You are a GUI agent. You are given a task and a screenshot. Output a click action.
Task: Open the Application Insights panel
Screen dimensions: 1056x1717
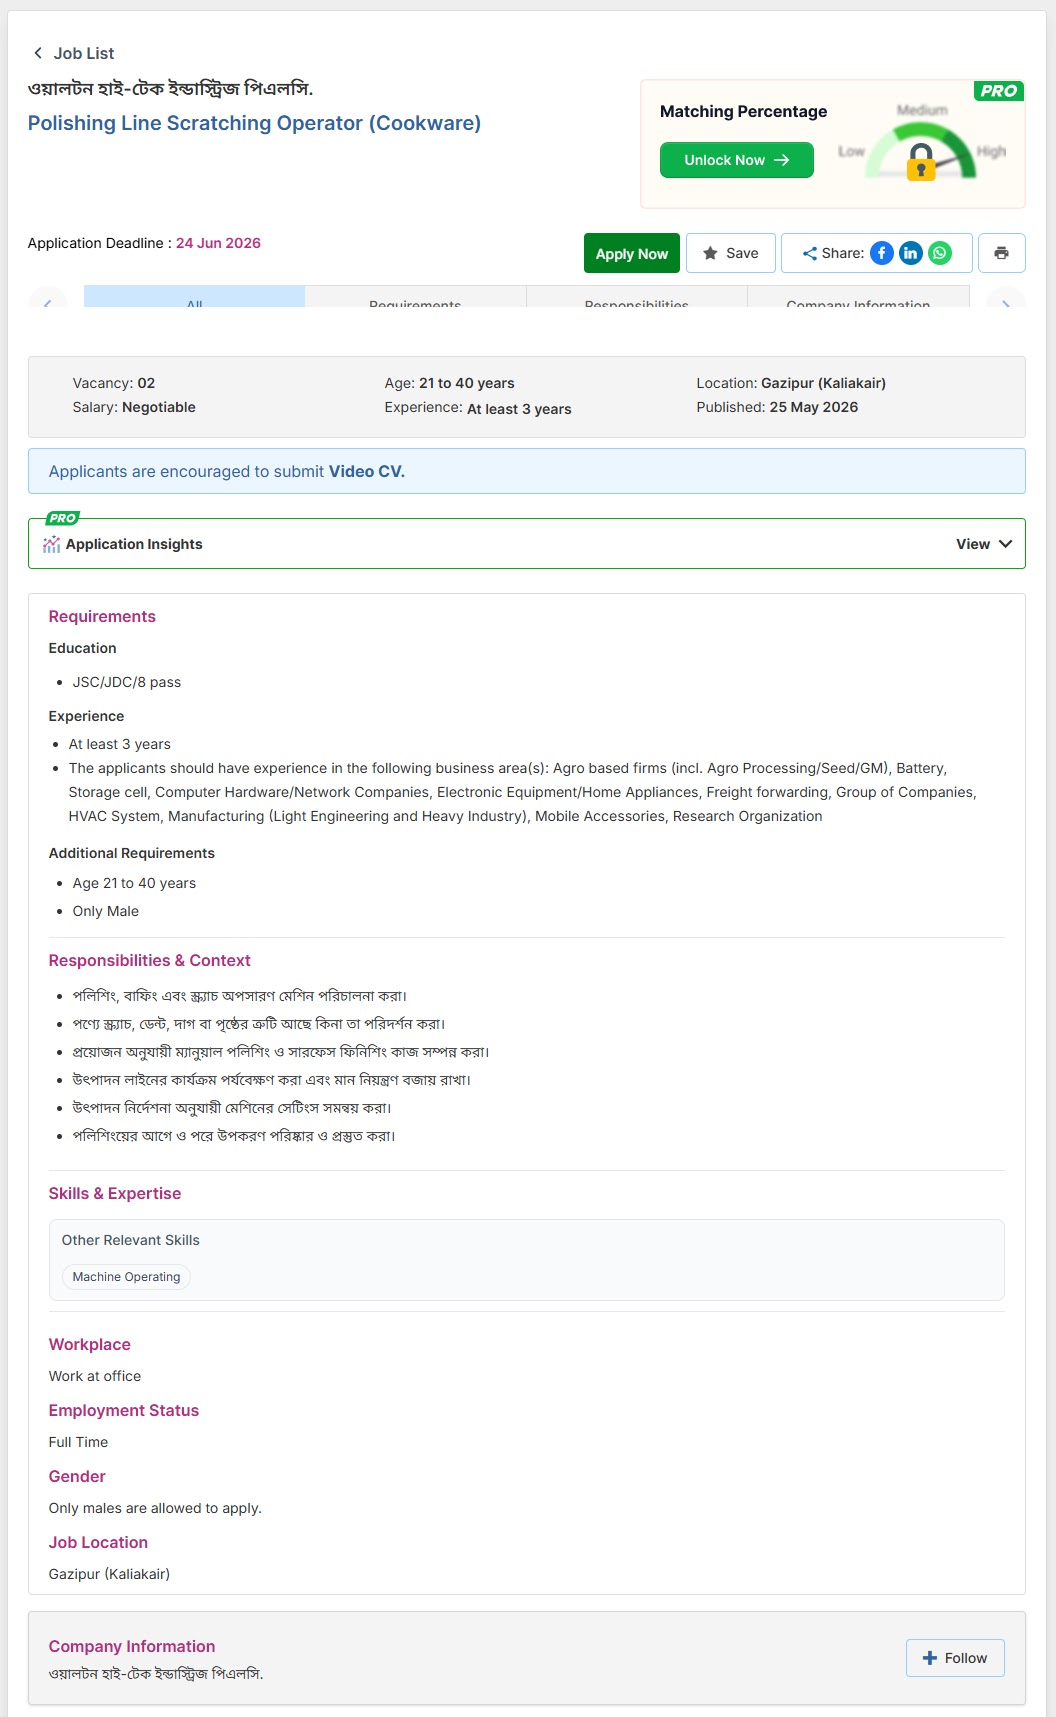[x=527, y=544]
